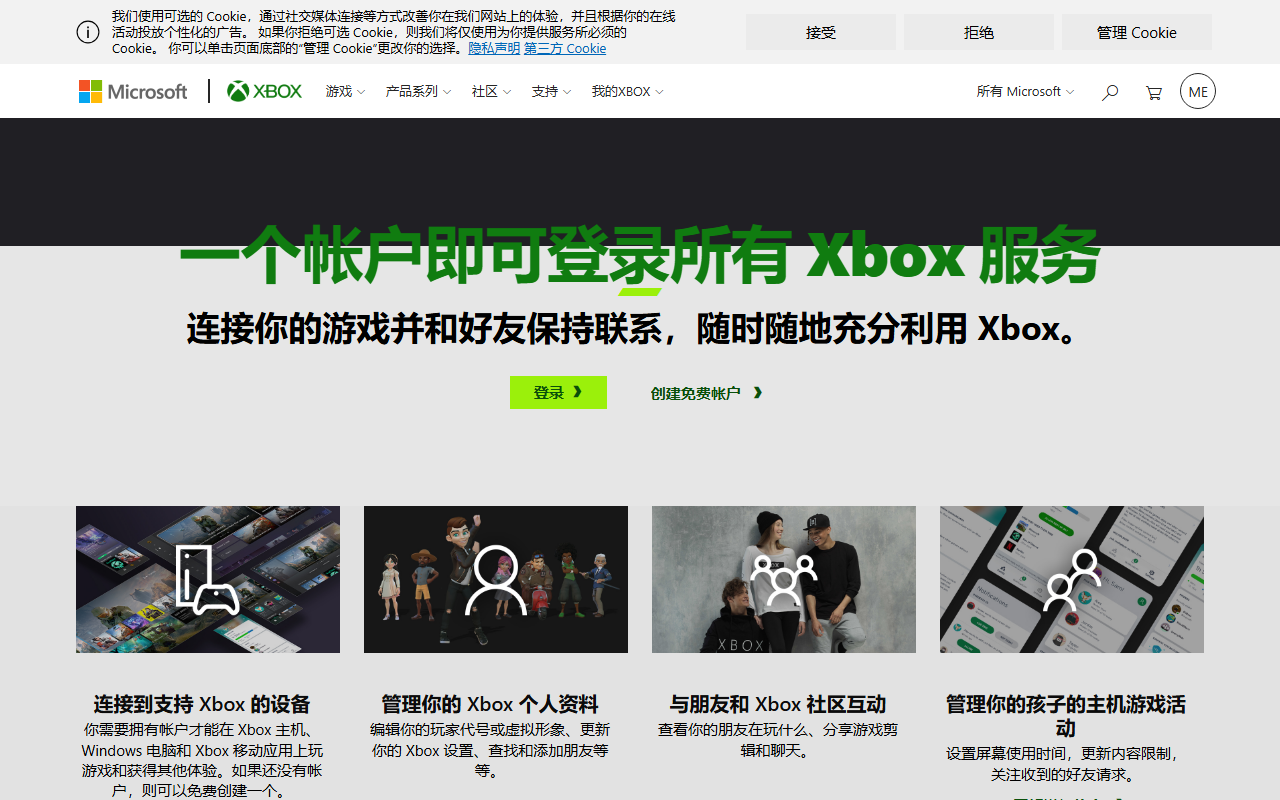Click the 与朋友和 Xbox 社区互动 heading

pos(778,704)
